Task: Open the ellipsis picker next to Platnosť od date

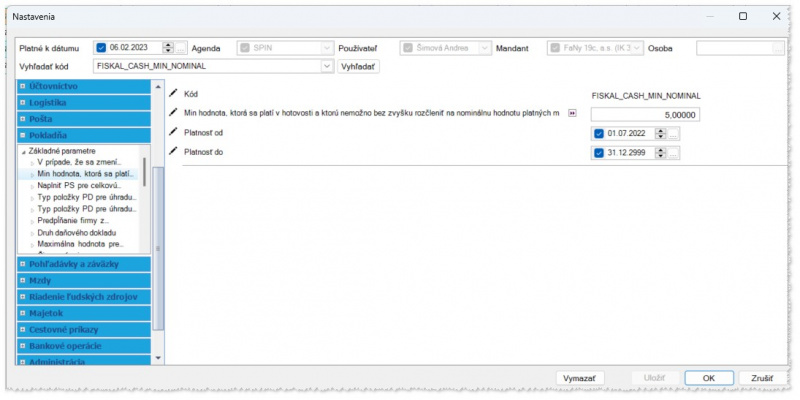Action: (x=674, y=133)
